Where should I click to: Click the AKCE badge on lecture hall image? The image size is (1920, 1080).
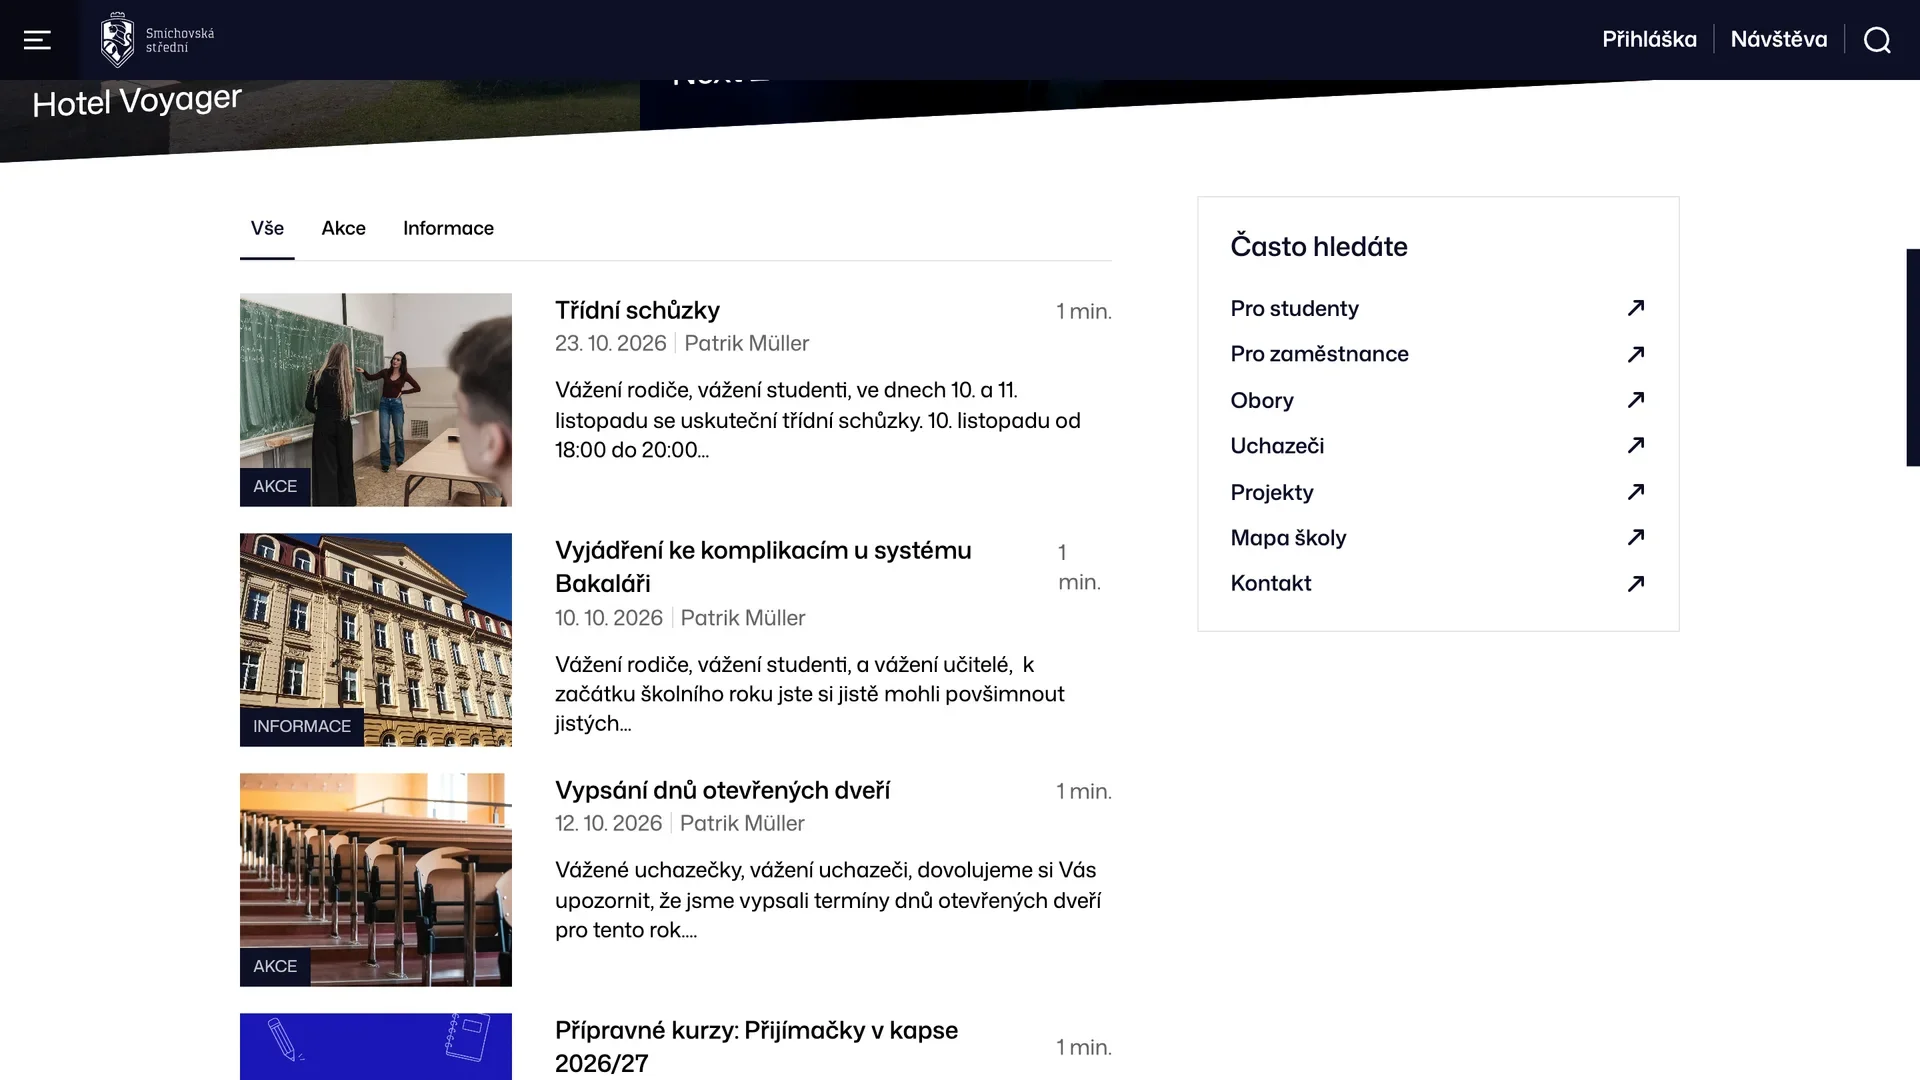[275, 966]
